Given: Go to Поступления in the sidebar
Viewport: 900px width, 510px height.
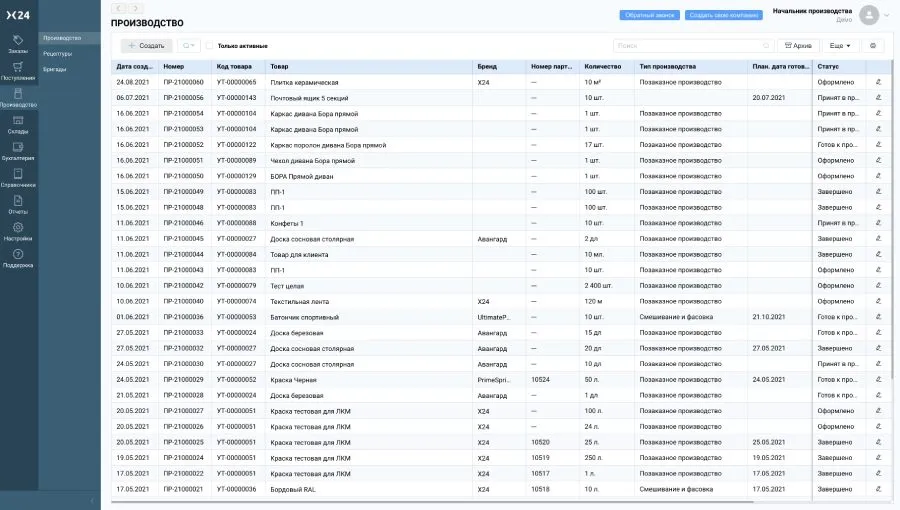Looking at the screenshot, I should point(18,71).
